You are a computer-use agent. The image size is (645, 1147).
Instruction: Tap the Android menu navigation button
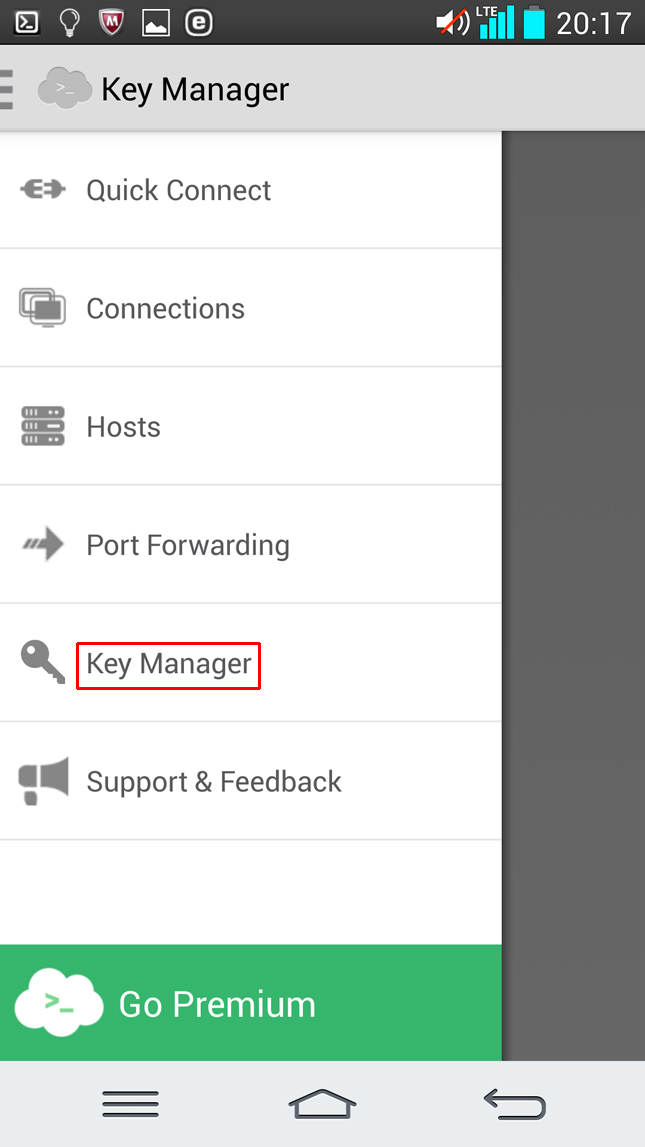pos(130,1103)
